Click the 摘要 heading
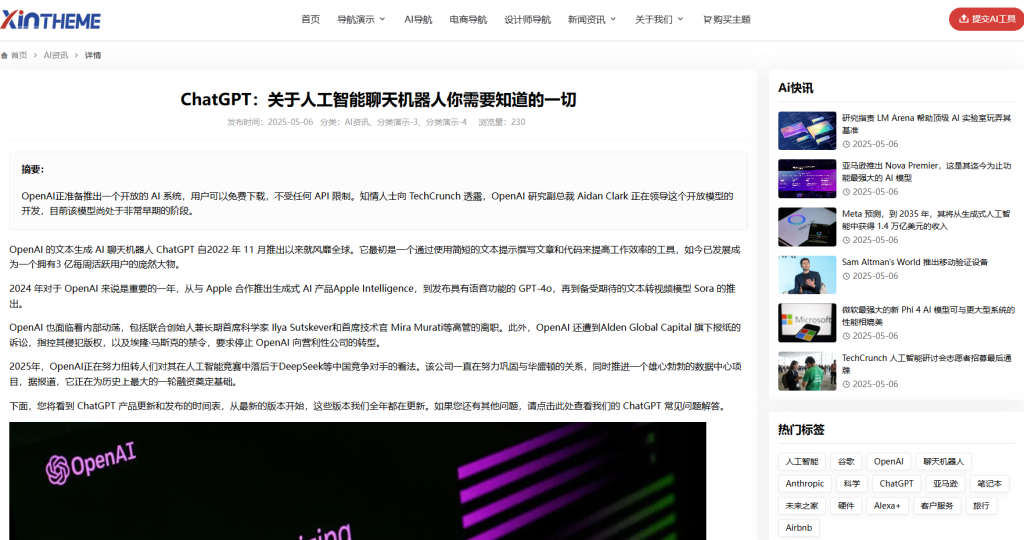Viewport: 1024px width, 540px height. tap(33, 169)
